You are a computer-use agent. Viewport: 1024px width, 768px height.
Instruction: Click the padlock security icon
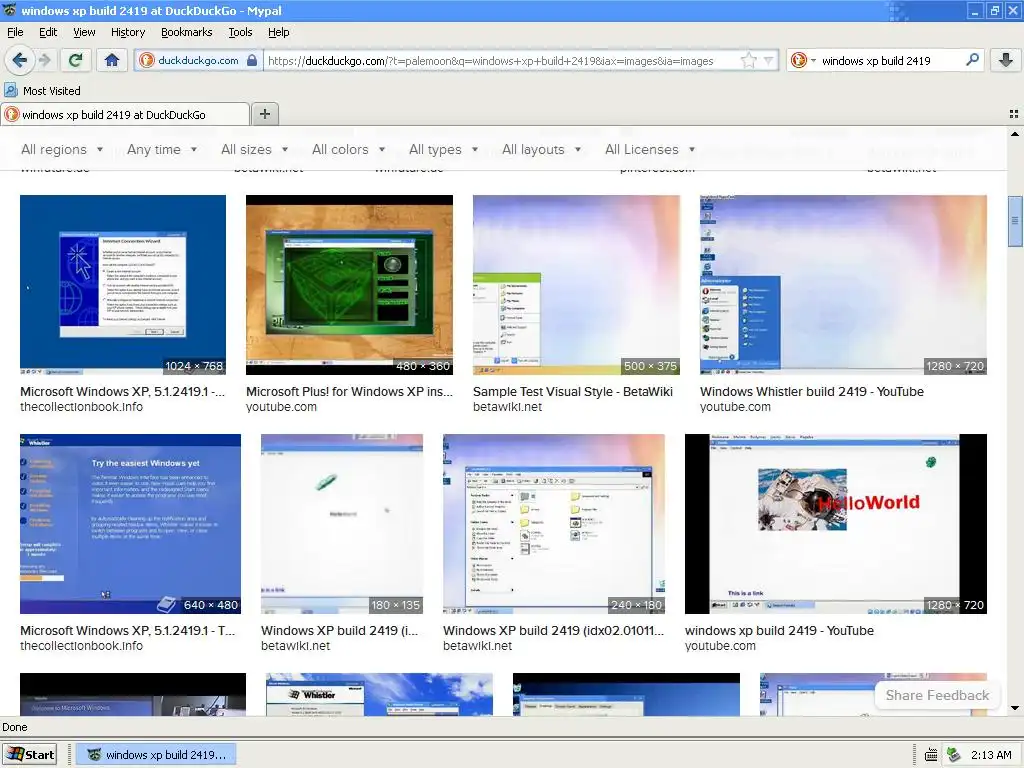click(x=252, y=61)
